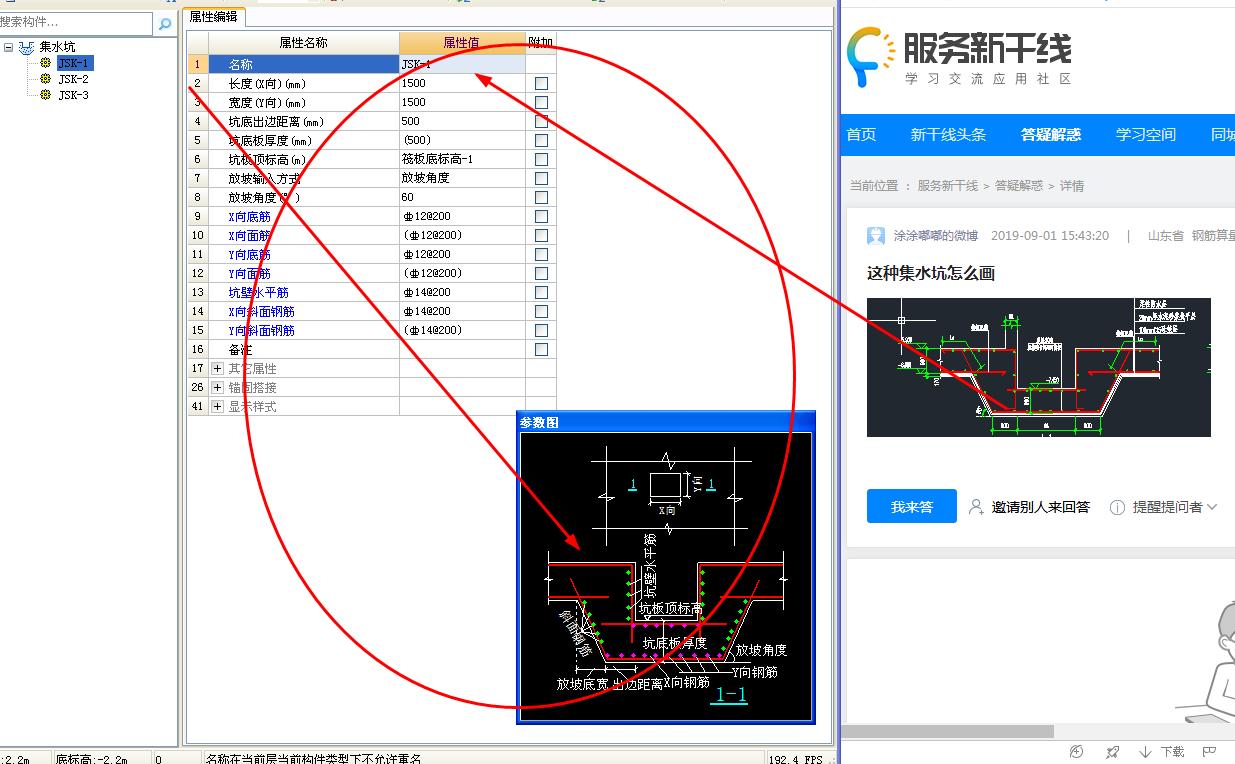Check the 附加 checkbox for 名称 row
Viewport: 1235px width, 764px height.
(541, 64)
